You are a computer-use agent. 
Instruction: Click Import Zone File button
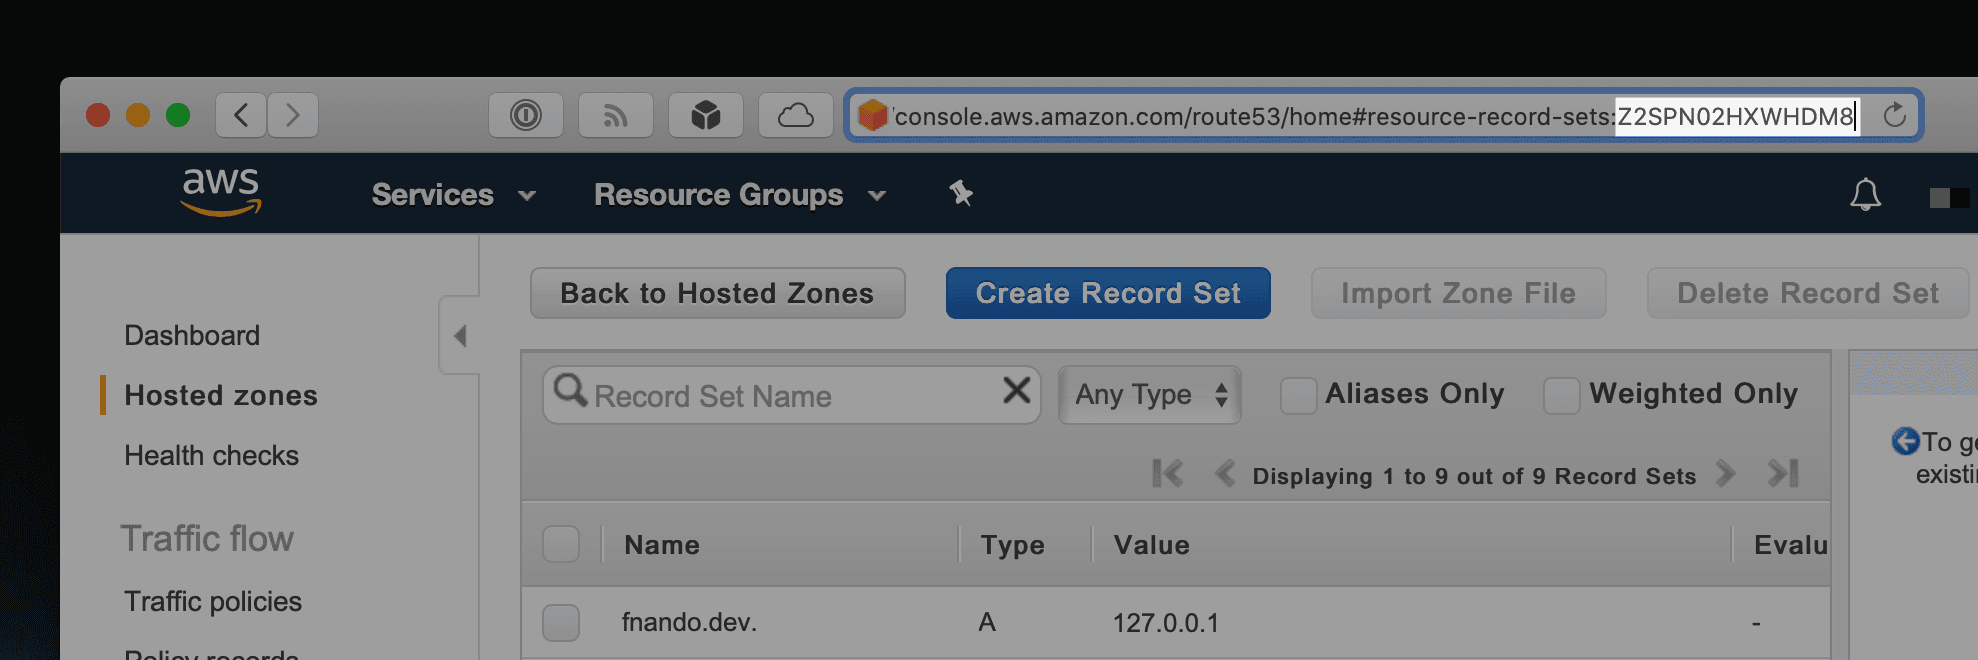[x=1458, y=293]
